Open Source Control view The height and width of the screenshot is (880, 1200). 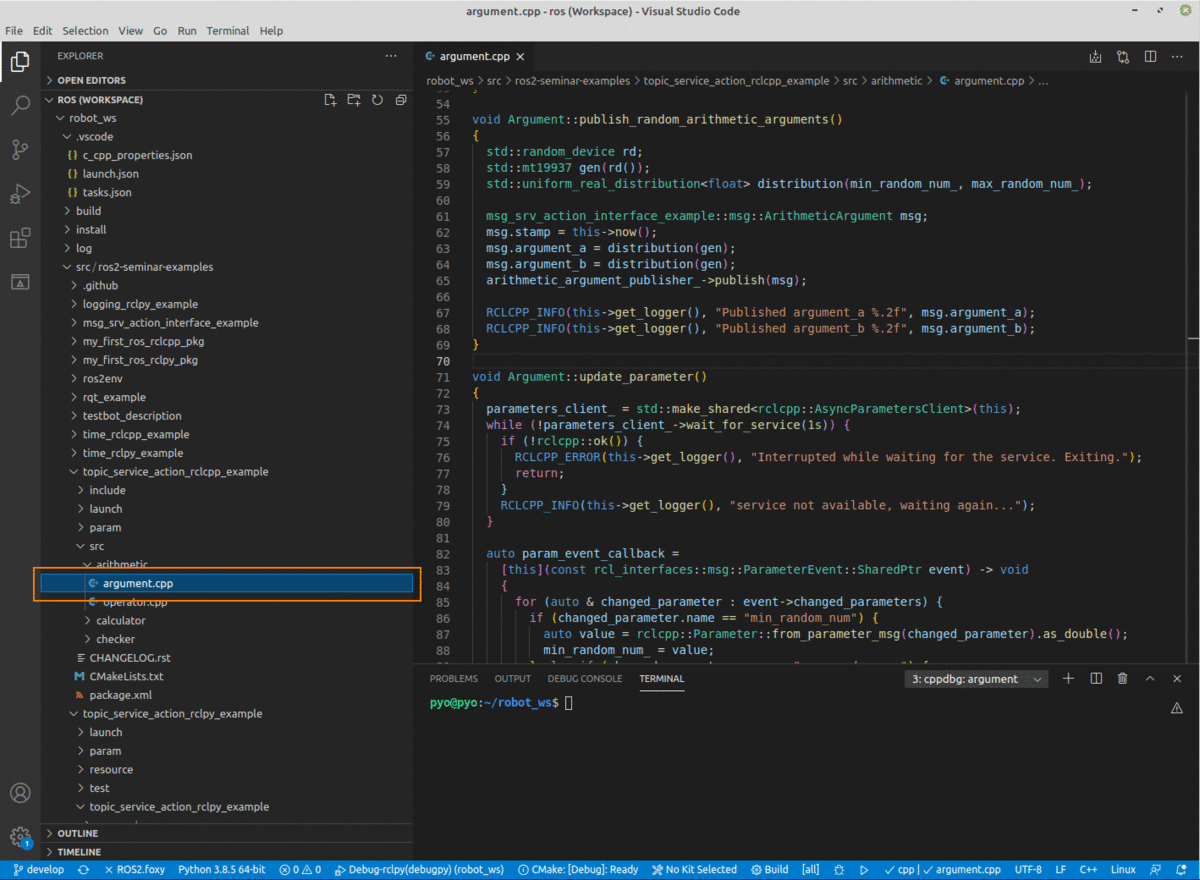point(20,149)
